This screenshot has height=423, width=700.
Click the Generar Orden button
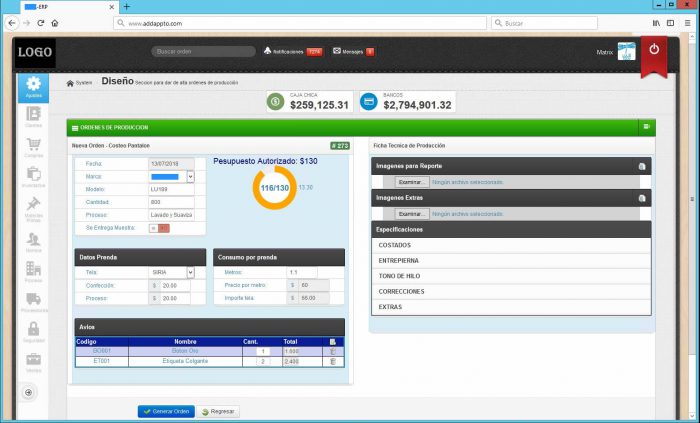tap(166, 411)
